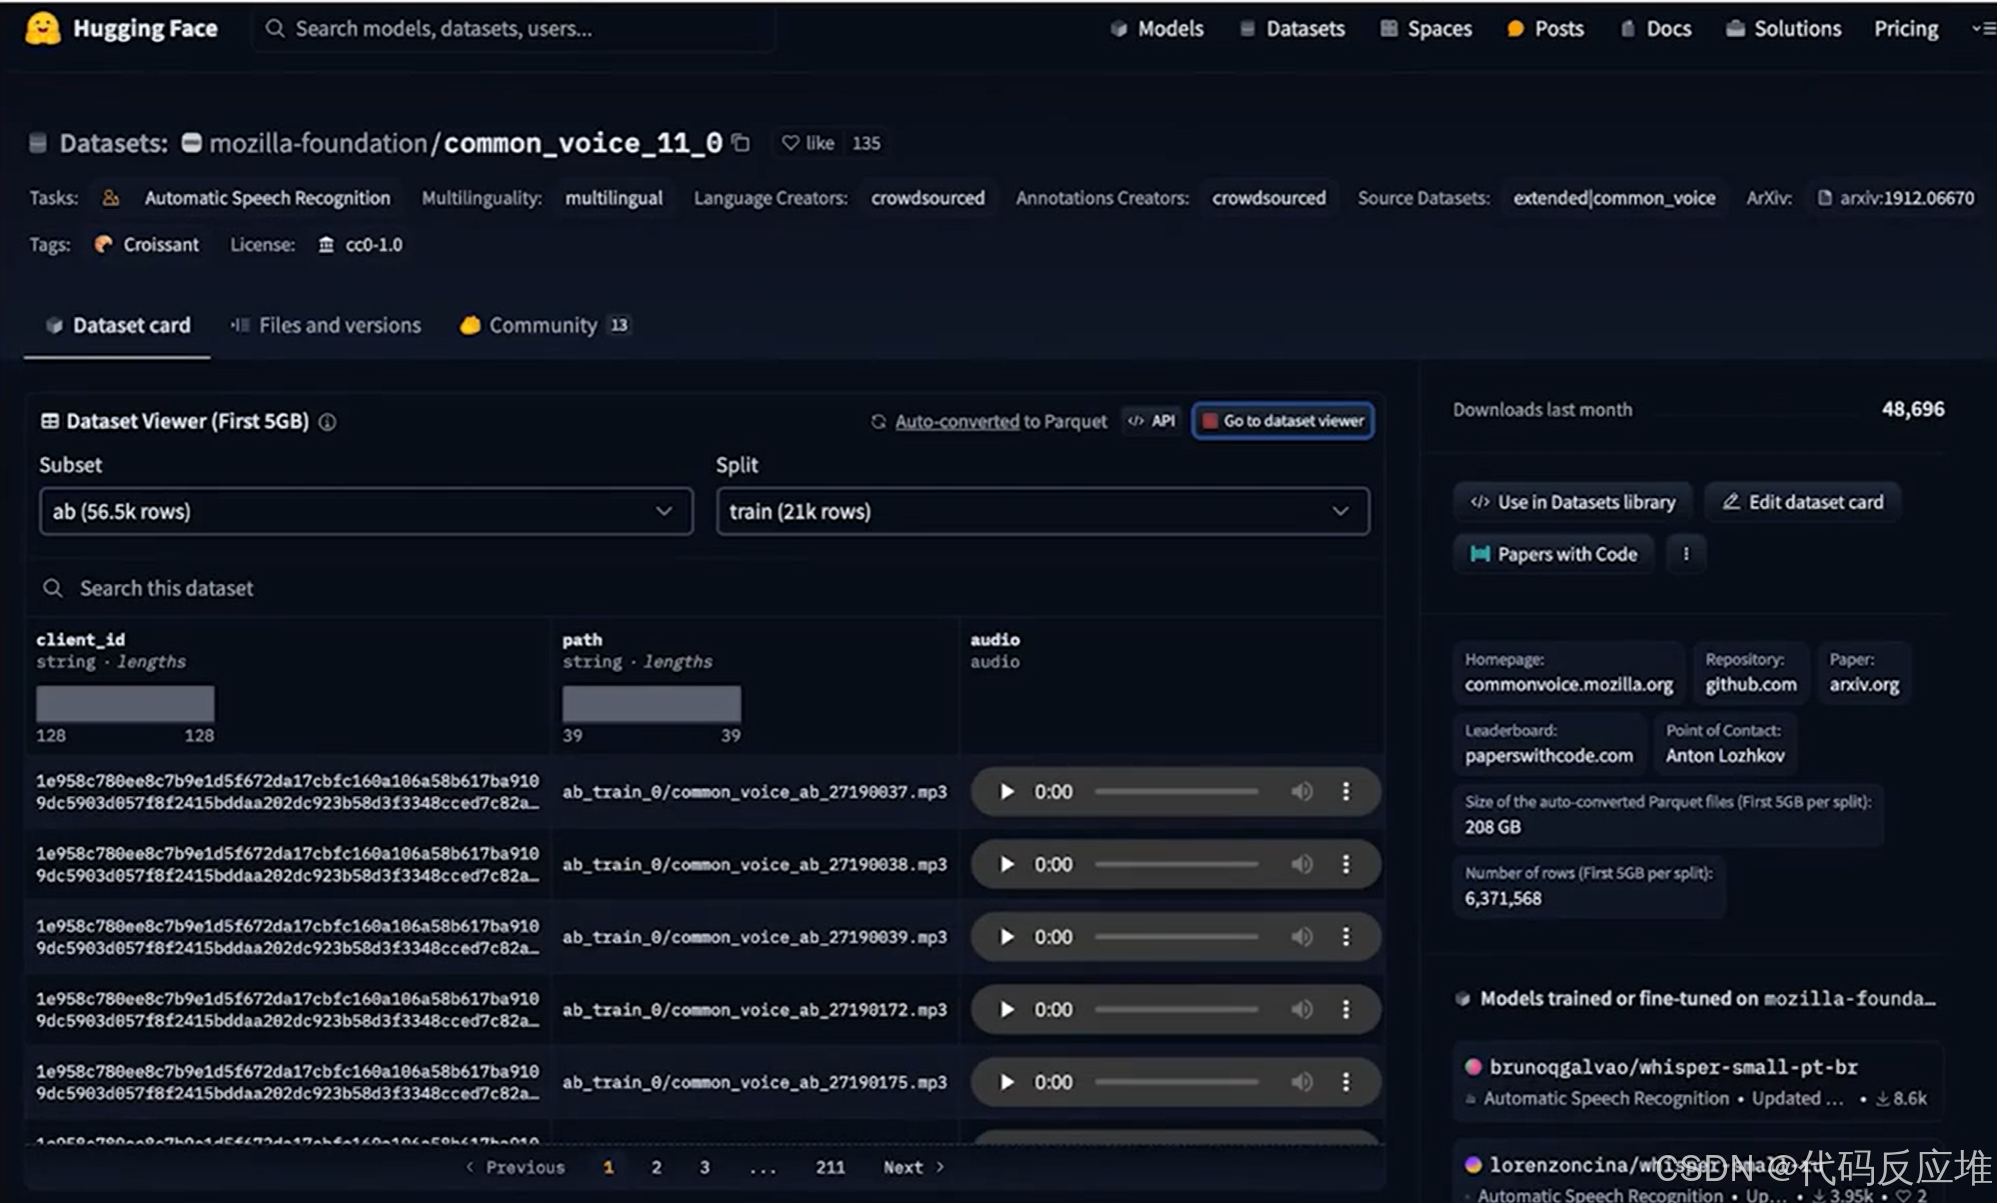Click the Hugging Face logo icon
1997x1203 pixels.
coord(42,28)
